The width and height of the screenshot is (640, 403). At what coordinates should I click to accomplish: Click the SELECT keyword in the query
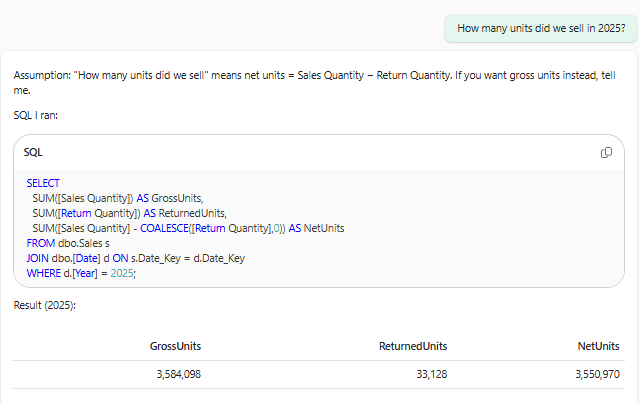coord(43,183)
